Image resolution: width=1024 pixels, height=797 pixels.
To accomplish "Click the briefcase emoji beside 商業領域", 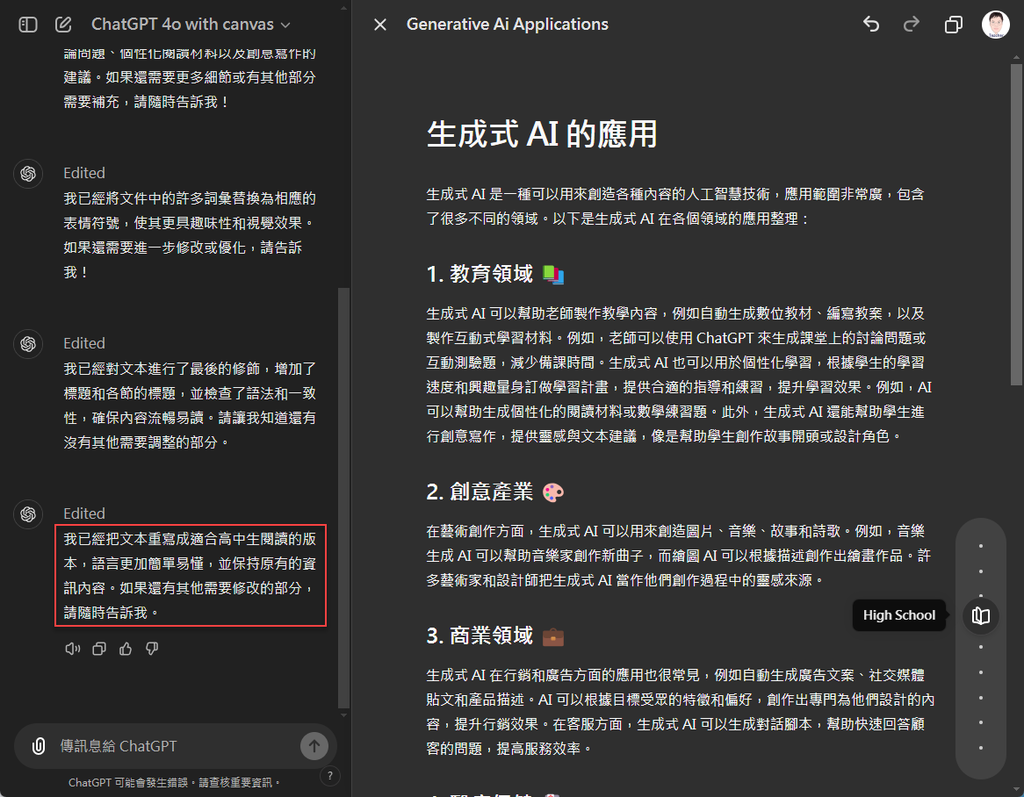I will pyautogui.click(x=553, y=636).
